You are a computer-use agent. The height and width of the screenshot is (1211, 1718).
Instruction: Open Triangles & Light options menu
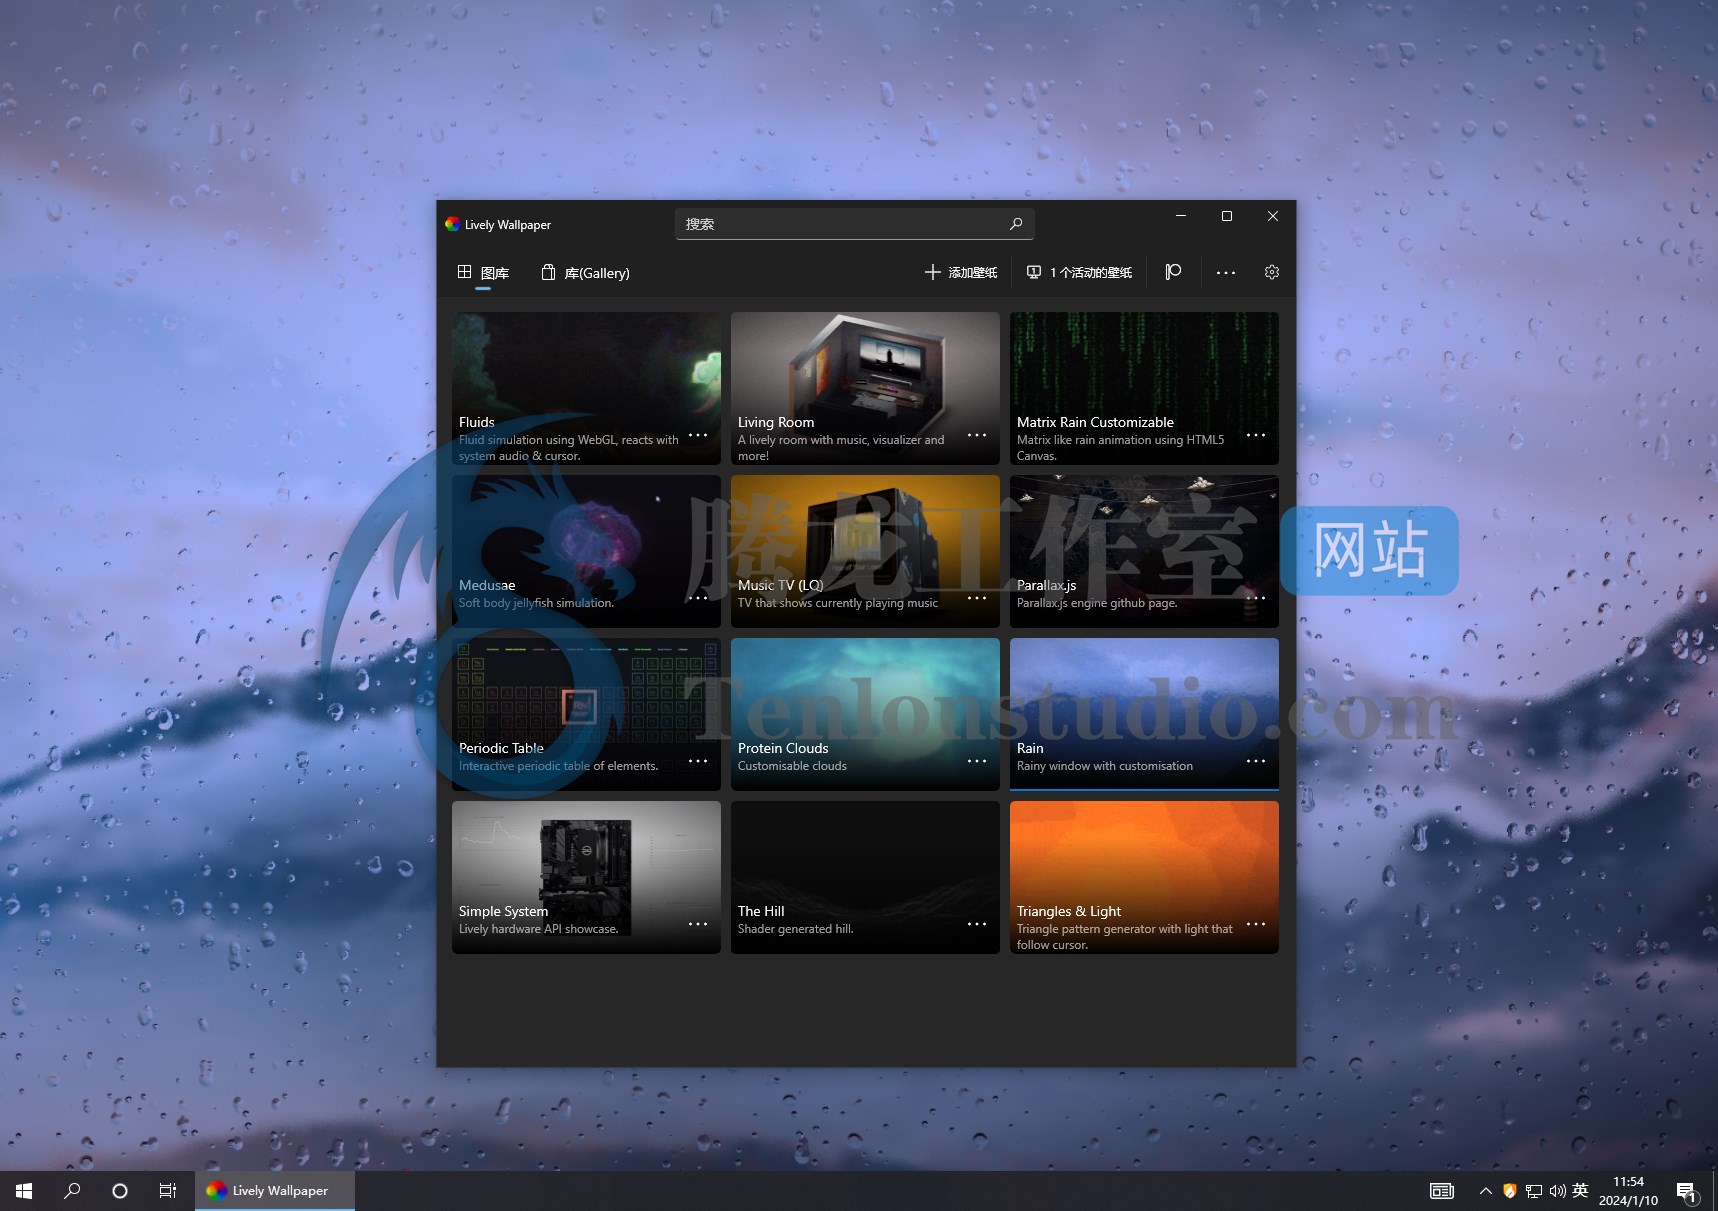1256,925
